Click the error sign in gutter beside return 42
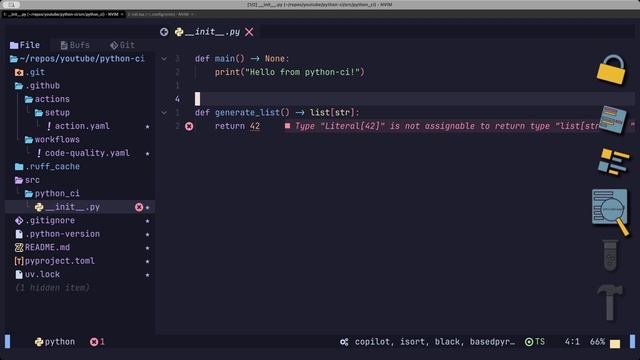Image resolution: width=640 pixels, height=360 pixels. pyautogui.click(x=189, y=126)
